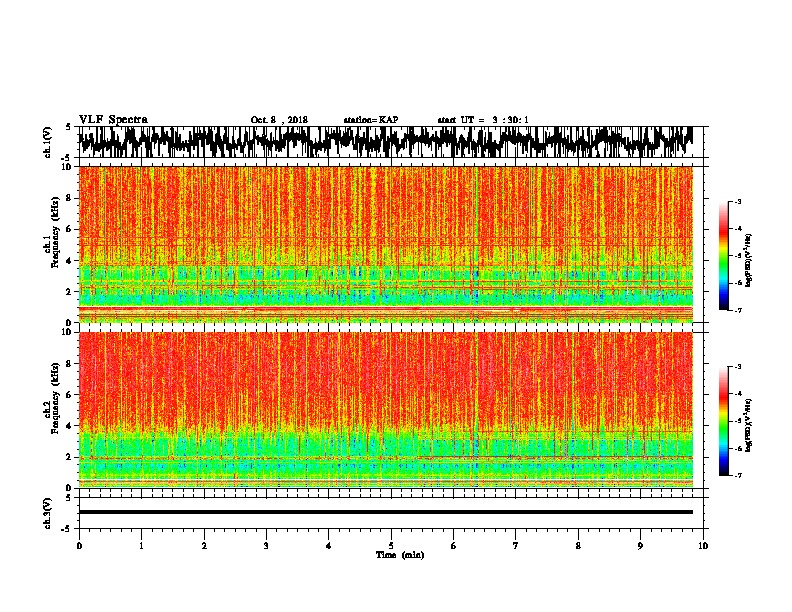The height and width of the screenshot is (612, 792).
Task: Click the "ch.3(V)" axis label
Action: (x=48, y=513)
